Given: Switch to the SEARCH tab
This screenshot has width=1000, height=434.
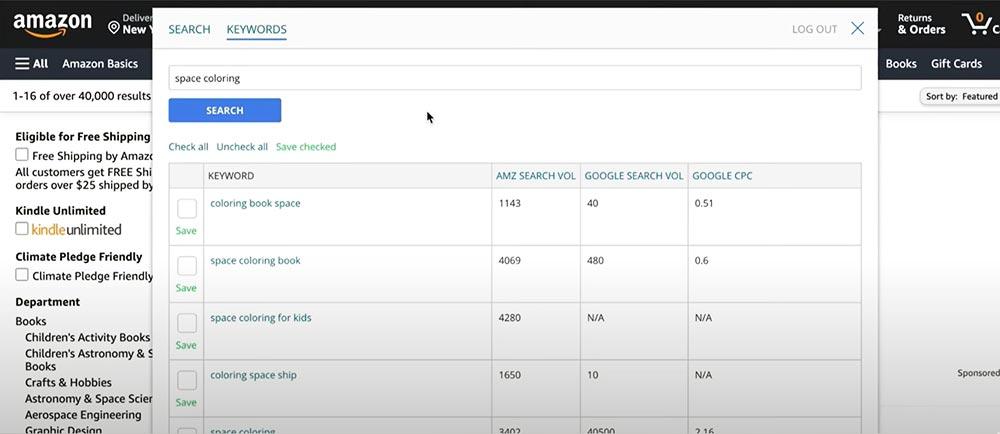Looking at the screenshot, I should 189,29.
